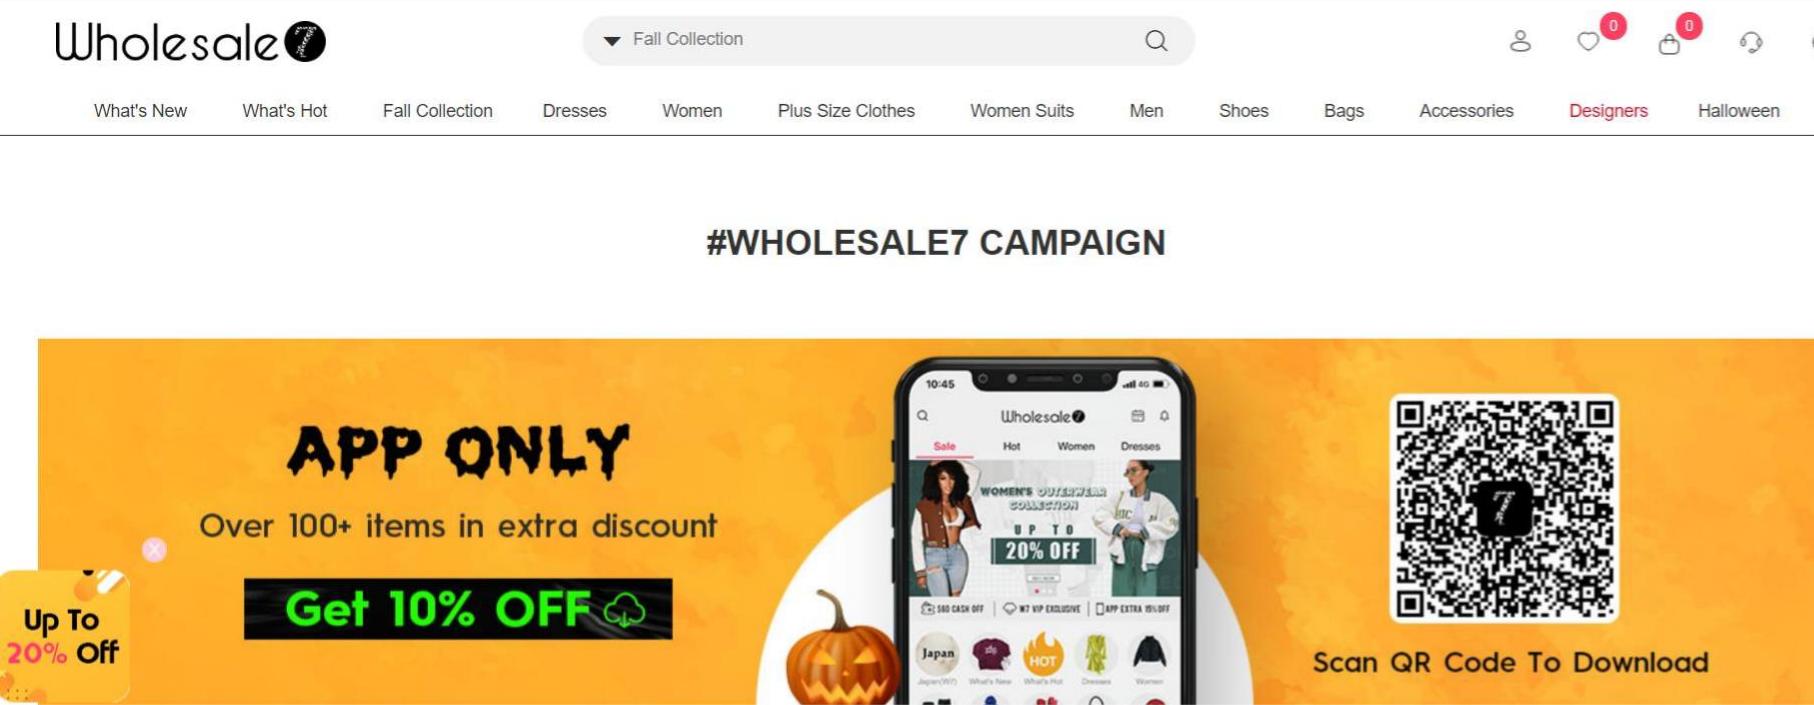Open the wishlist heart icon
1814x705 pixels.
(1588, 42)
